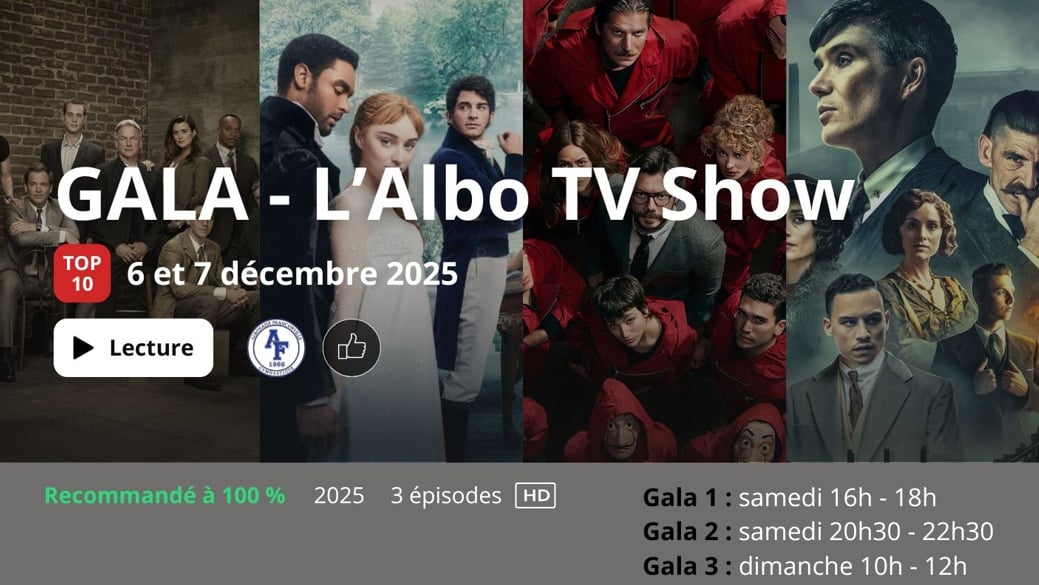The image size is (1039, 585).
Task: Select Gala 3 dimanche 10h - 12h
Action: tap(804, 566)
